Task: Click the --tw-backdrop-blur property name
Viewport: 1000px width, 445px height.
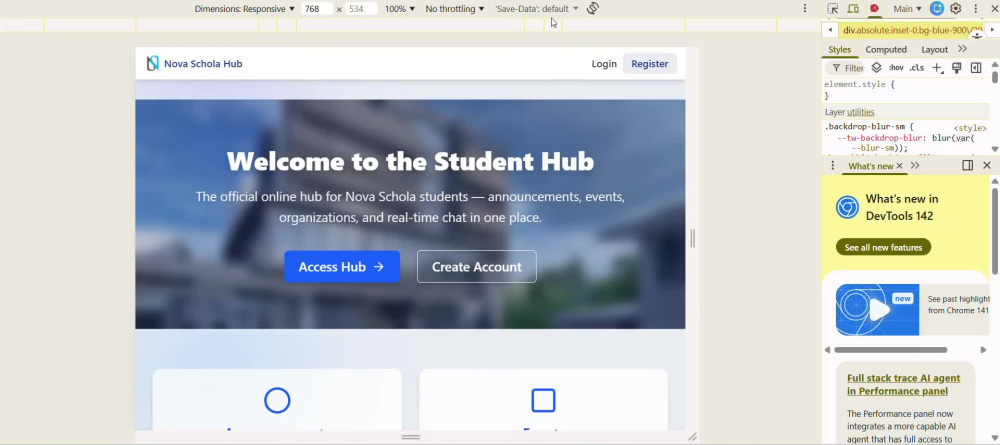Action: coord(878,138)
